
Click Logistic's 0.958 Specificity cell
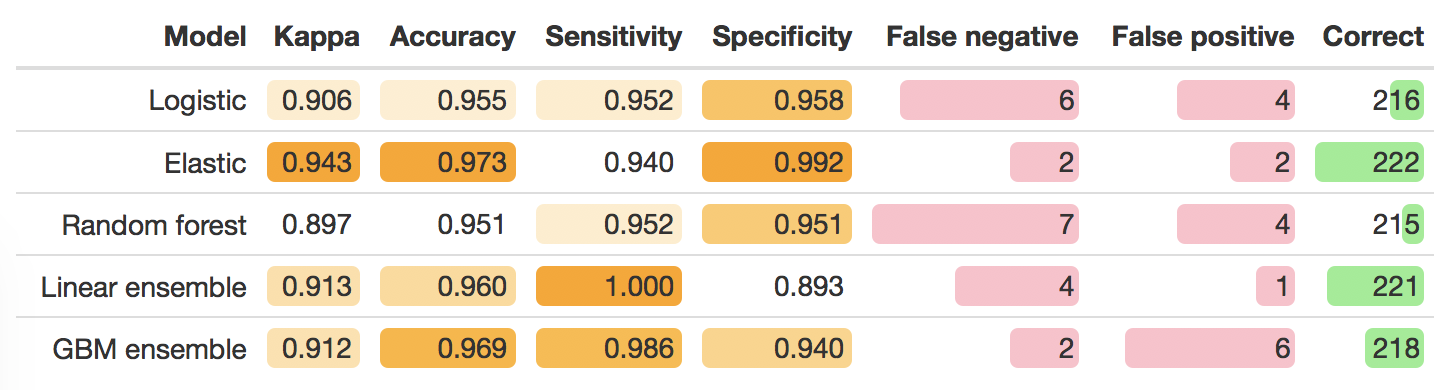tap(777, 100)
